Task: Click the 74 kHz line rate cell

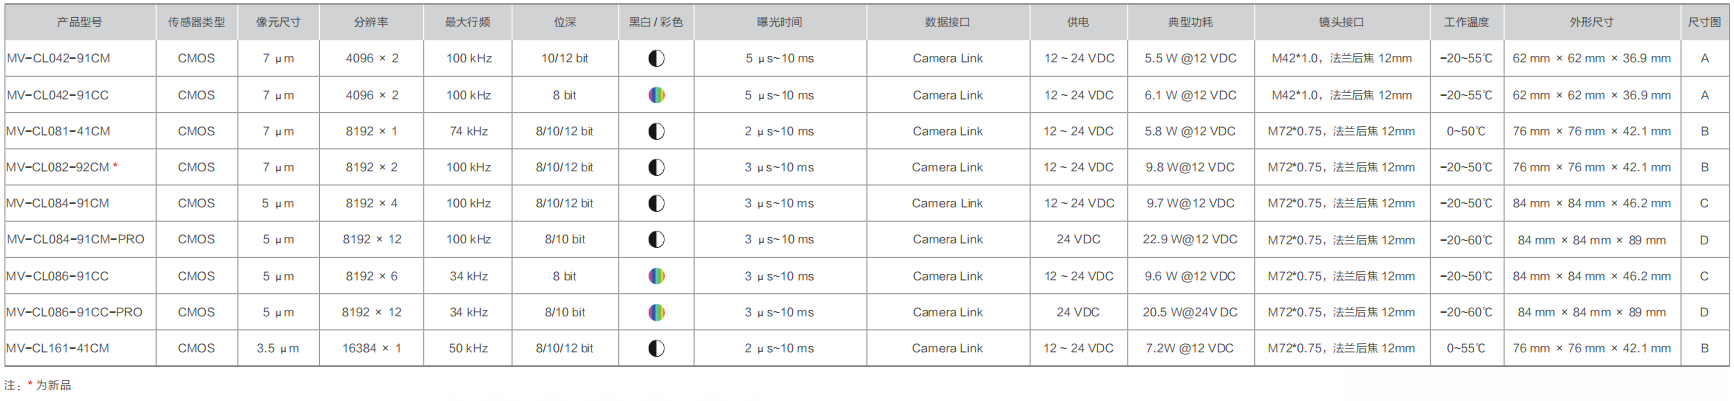Action: pos(468,131)
